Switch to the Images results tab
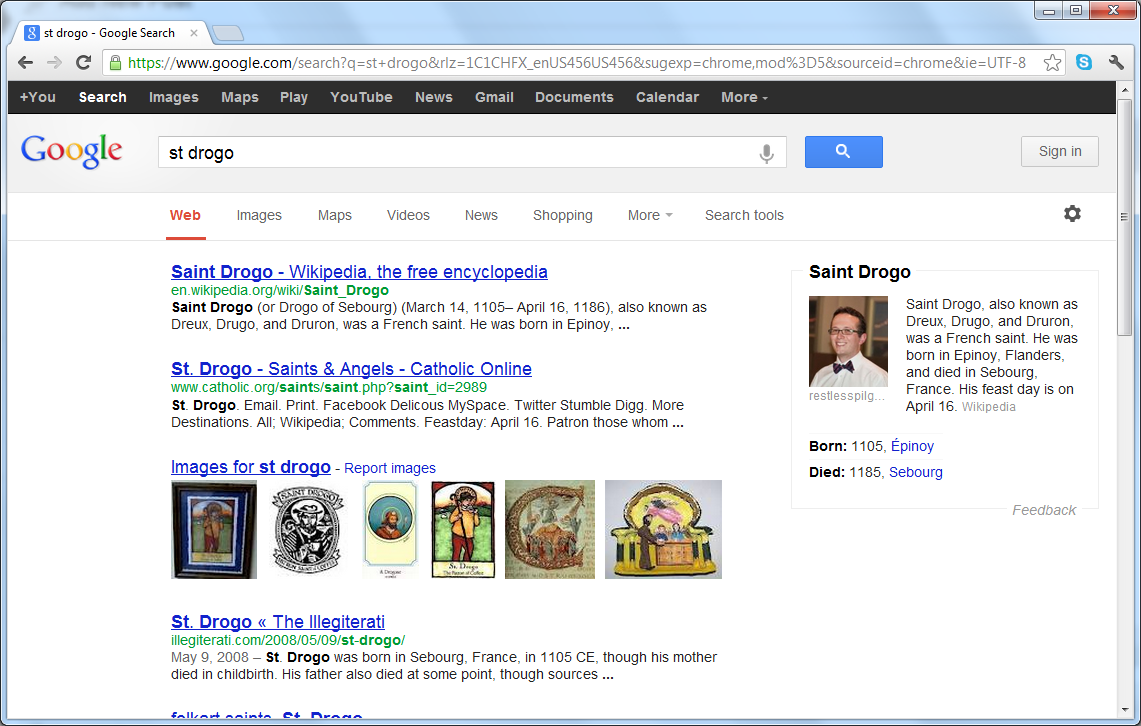 [259, 215]
